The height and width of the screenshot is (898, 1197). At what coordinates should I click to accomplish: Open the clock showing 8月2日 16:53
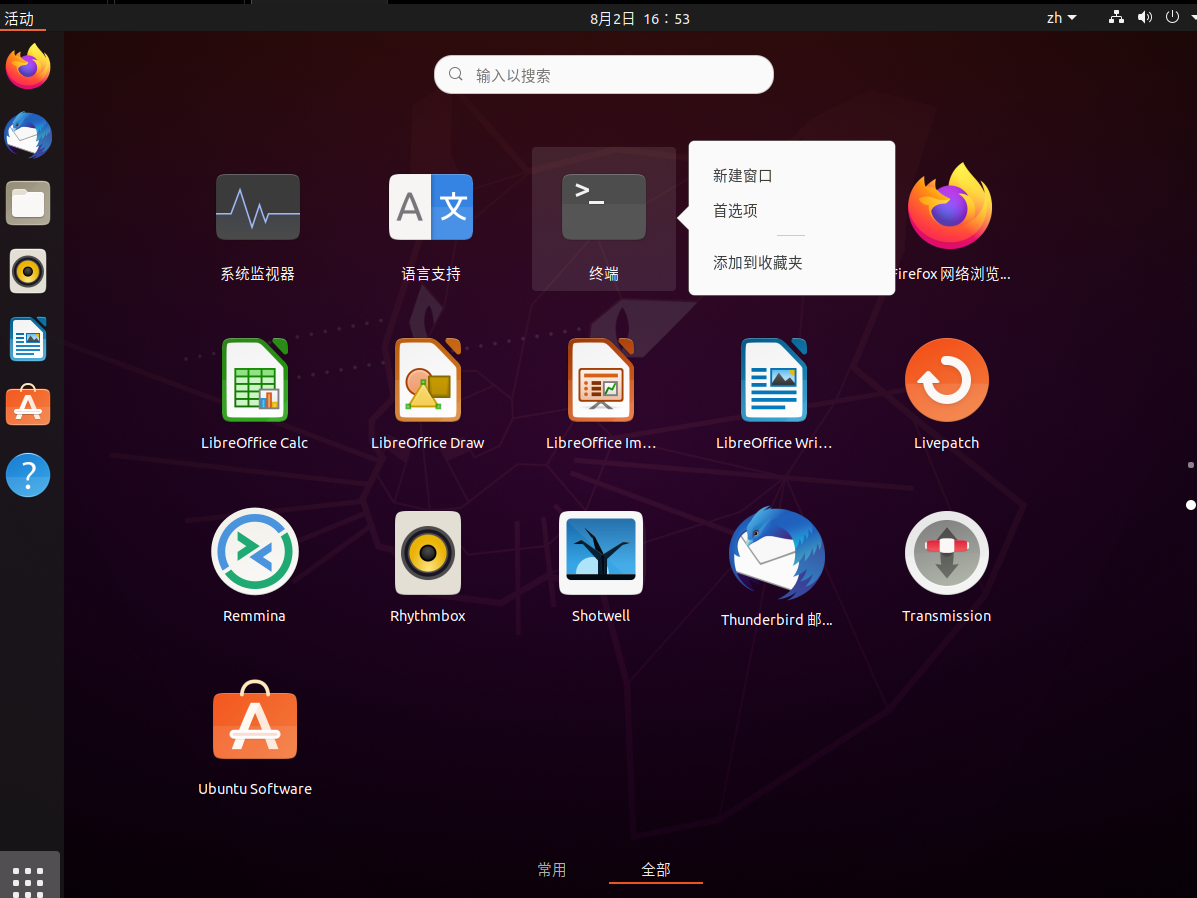(640, 18)
